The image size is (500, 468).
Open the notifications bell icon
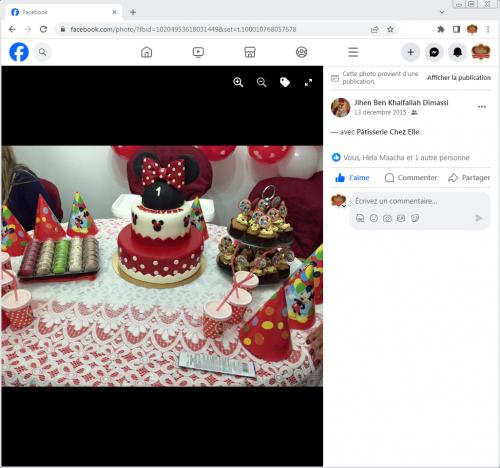pyautogui.click(x=457, y=52)
